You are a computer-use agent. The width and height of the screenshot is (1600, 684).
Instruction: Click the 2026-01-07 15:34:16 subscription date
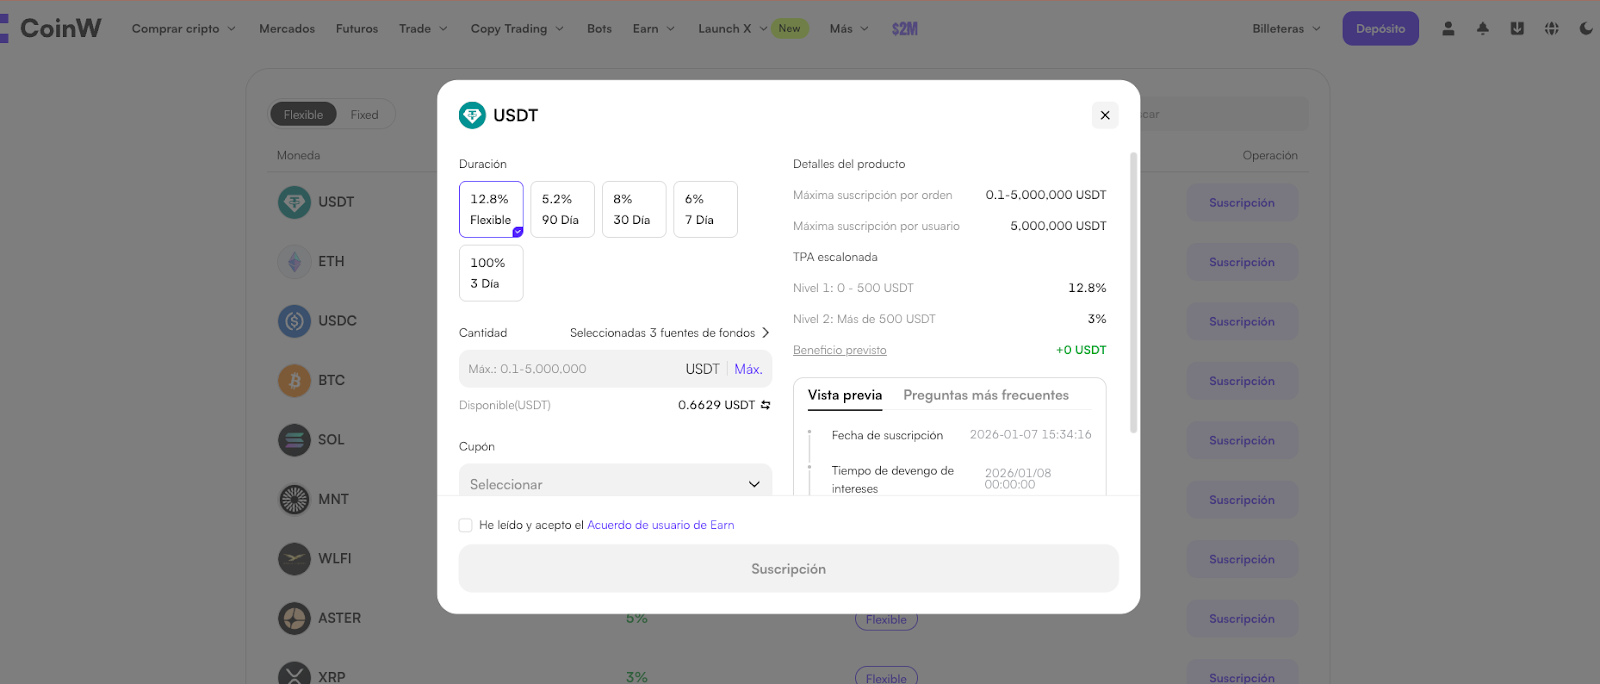1030,435
